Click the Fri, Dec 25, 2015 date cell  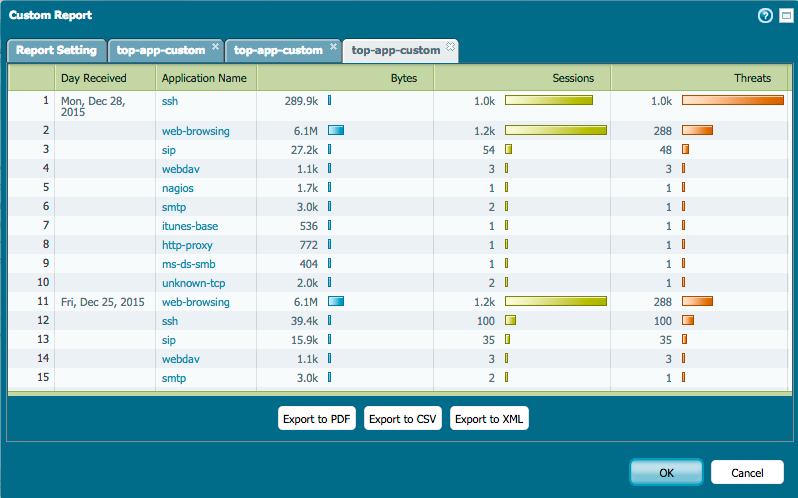point(103,302)
